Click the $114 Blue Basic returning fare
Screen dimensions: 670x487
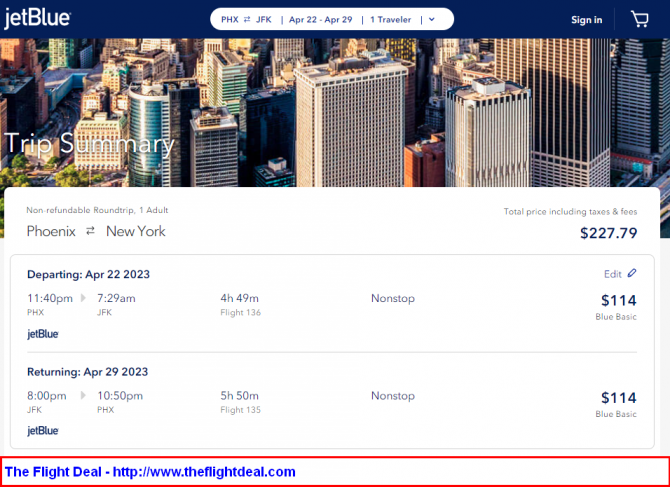[x=616, y=404]
